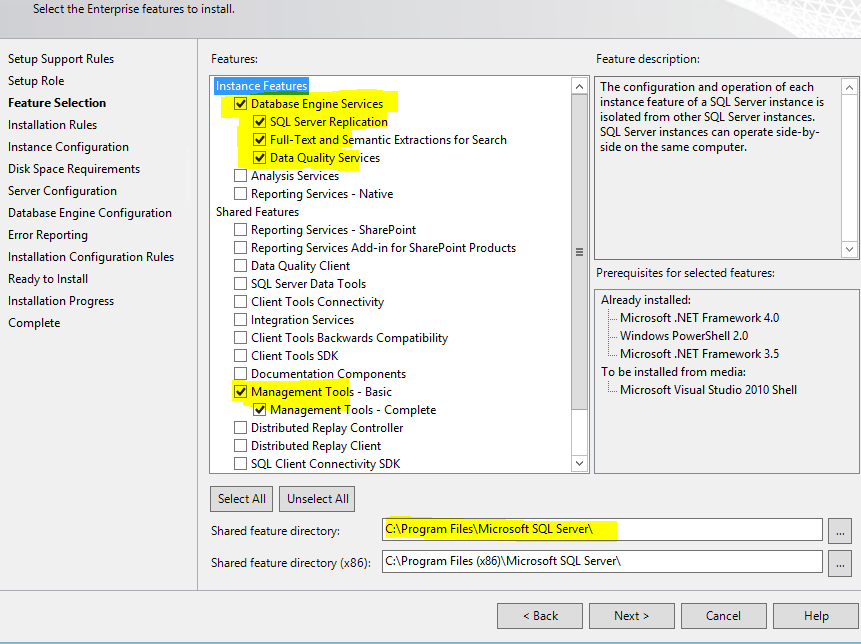Click Shared feature directory path field
861x644 pixels.
602,530
